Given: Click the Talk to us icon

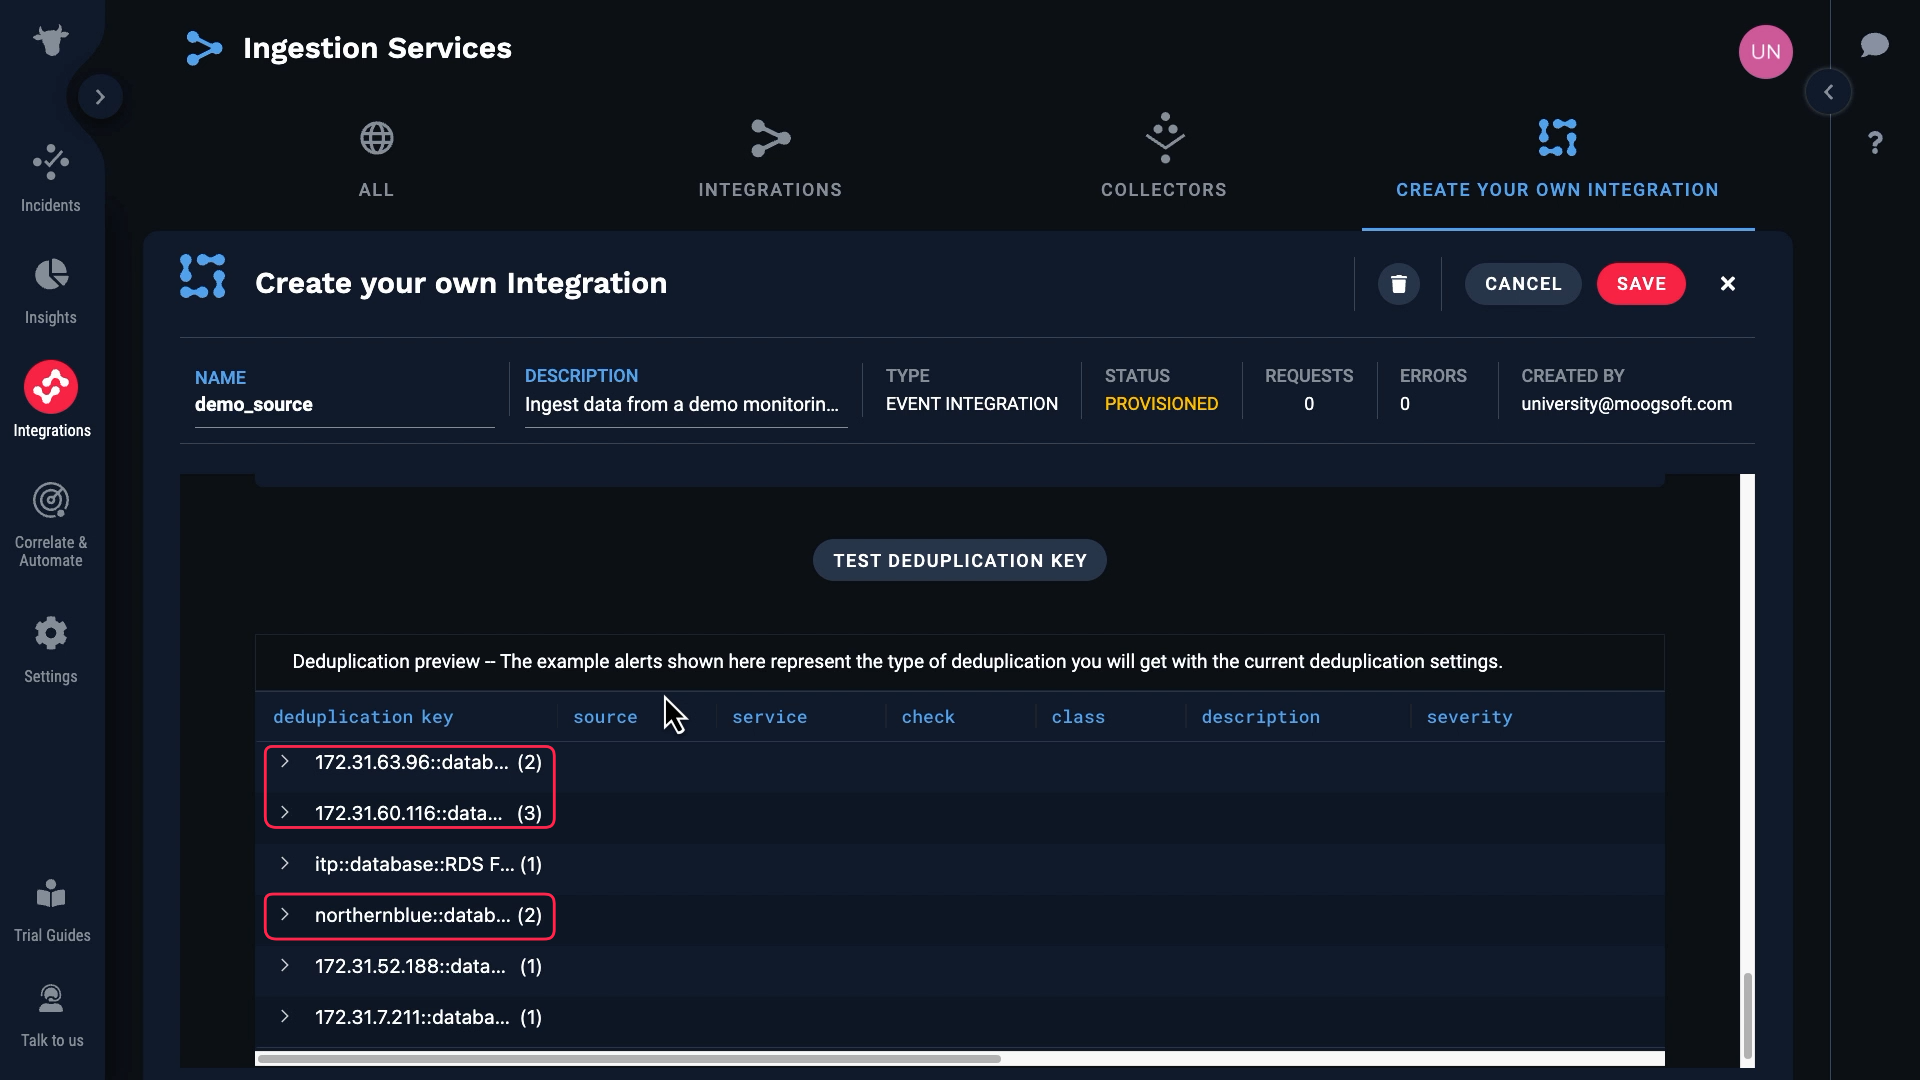Looking at the screenshot, I should tap(50, 999).
